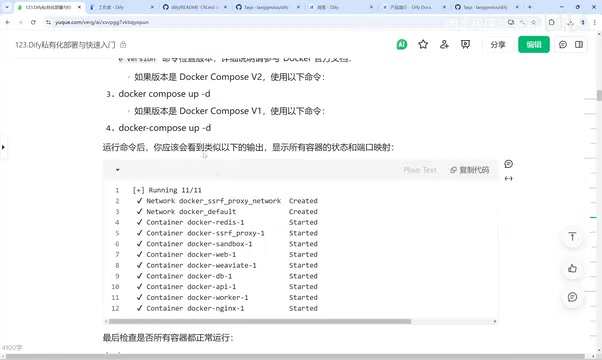Image resolution: width=602 pixels, height=360 pixels.
Task: Open the add collaborator icon
Action: 444,45
